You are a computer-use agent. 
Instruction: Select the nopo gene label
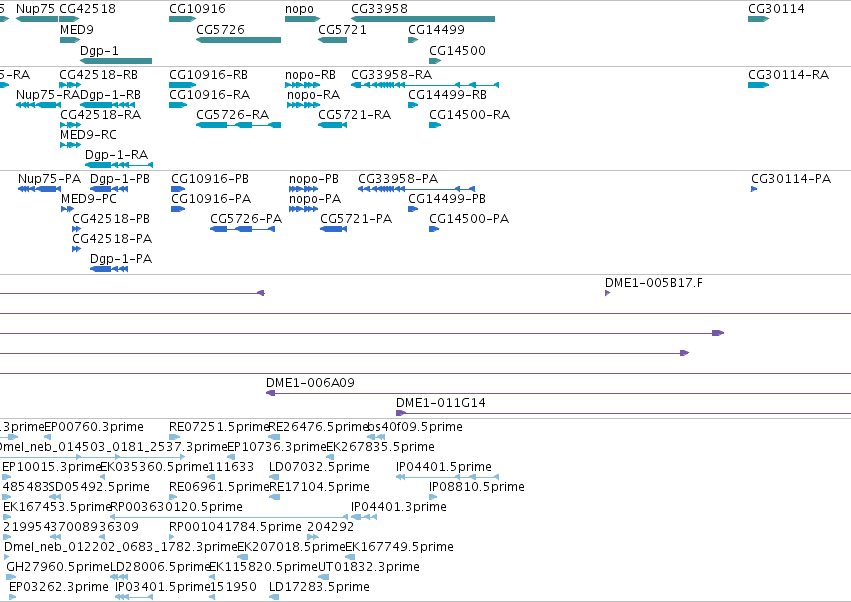pos(299,9)
